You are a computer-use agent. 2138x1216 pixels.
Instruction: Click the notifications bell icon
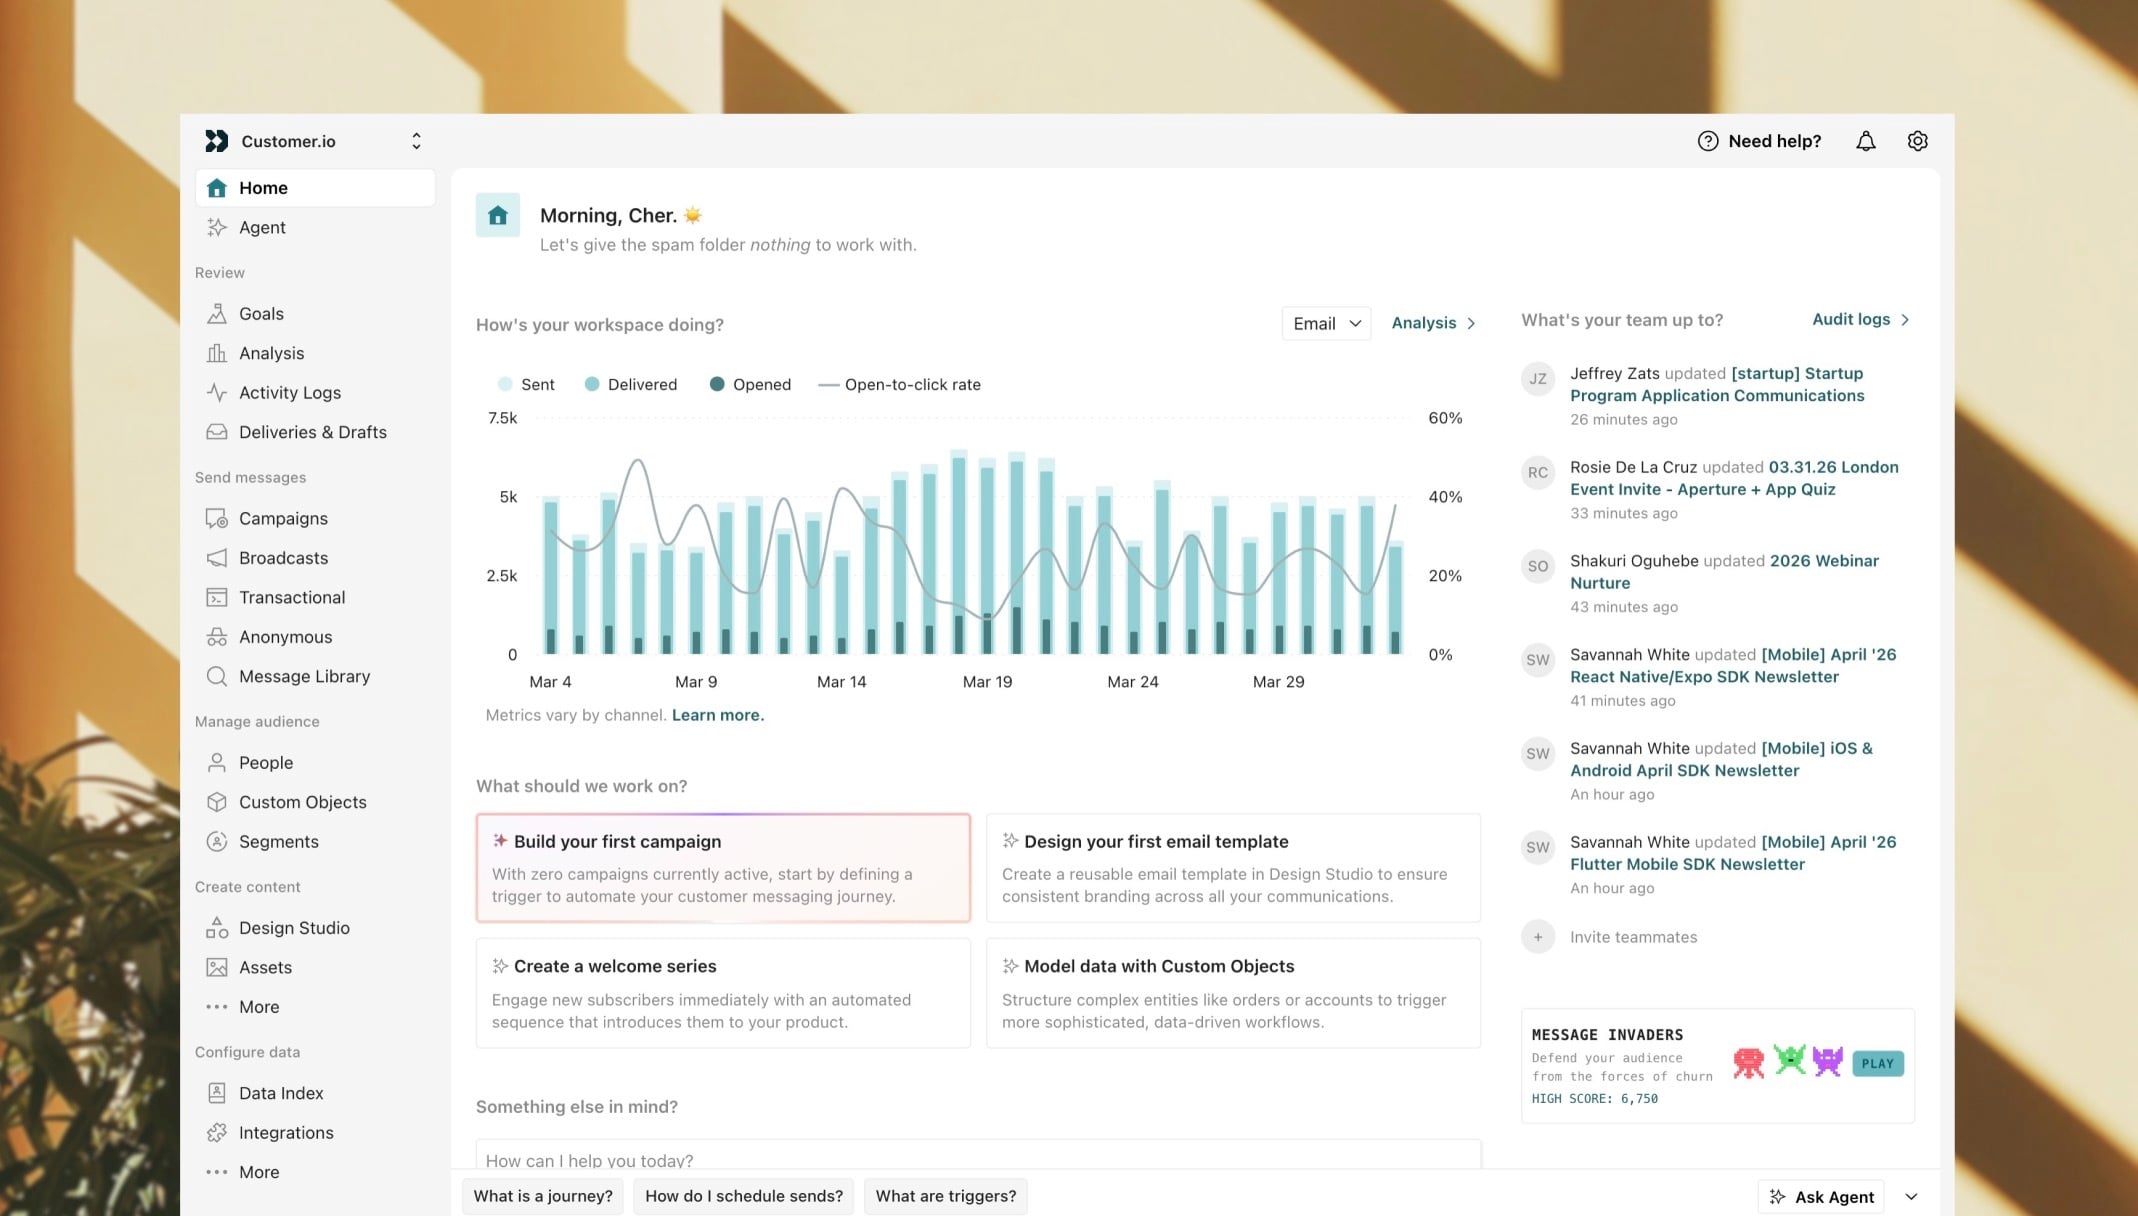1865,141
